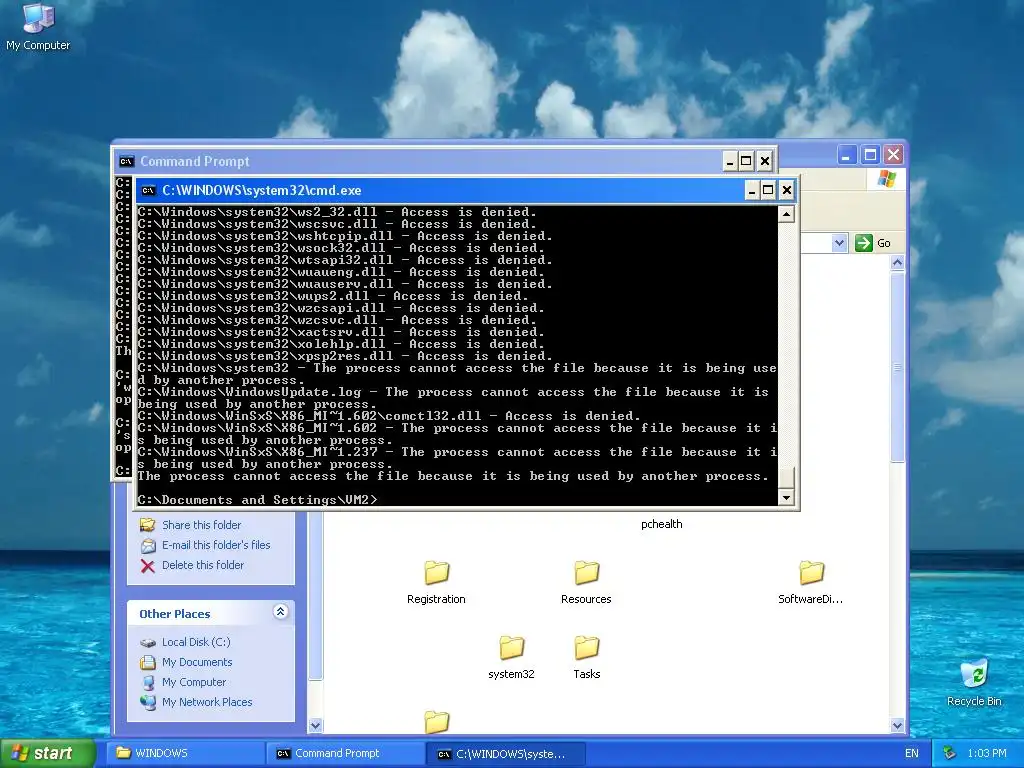Image resolution: width=1024 pixels, height=768 pixels.
Task: Click the My Network Places icon
Action: tap(148, 702)
